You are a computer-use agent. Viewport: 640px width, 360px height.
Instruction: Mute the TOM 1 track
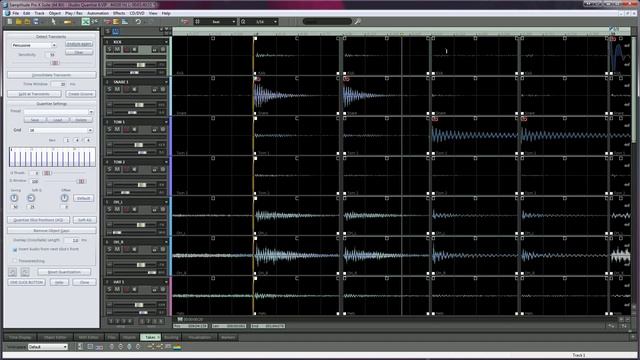117,129
